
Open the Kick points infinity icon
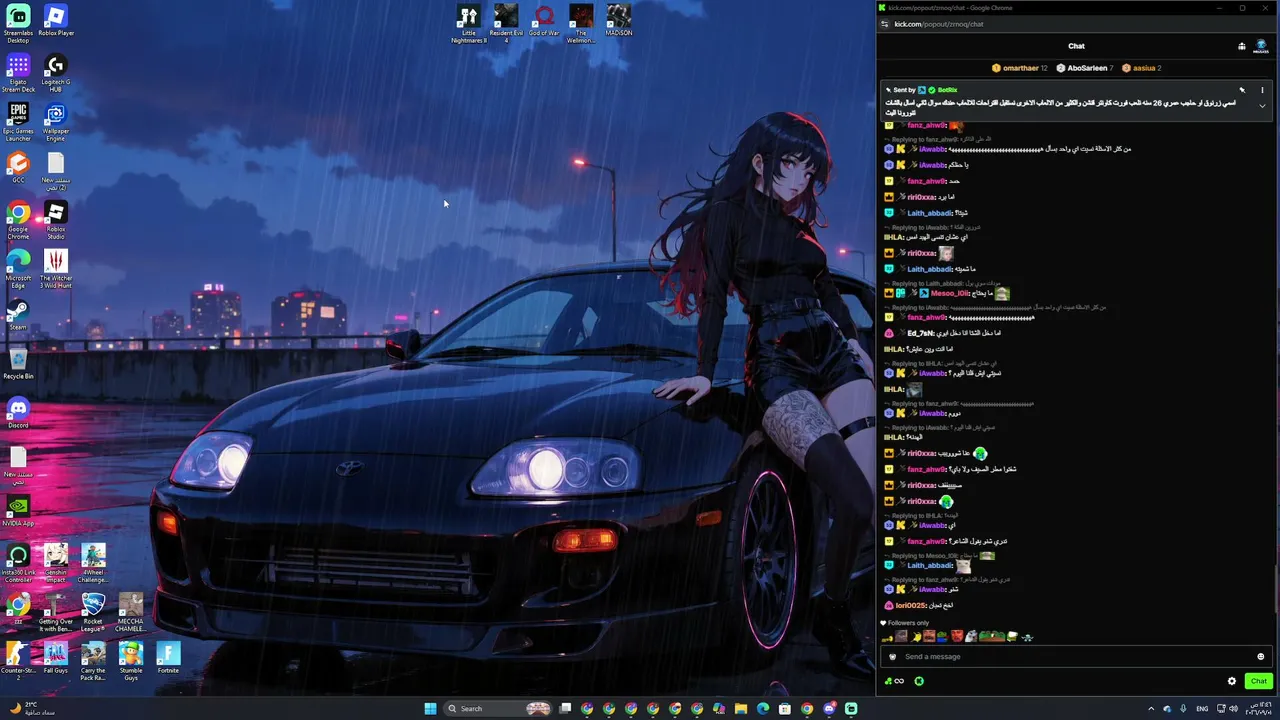(x=895, y=681)
